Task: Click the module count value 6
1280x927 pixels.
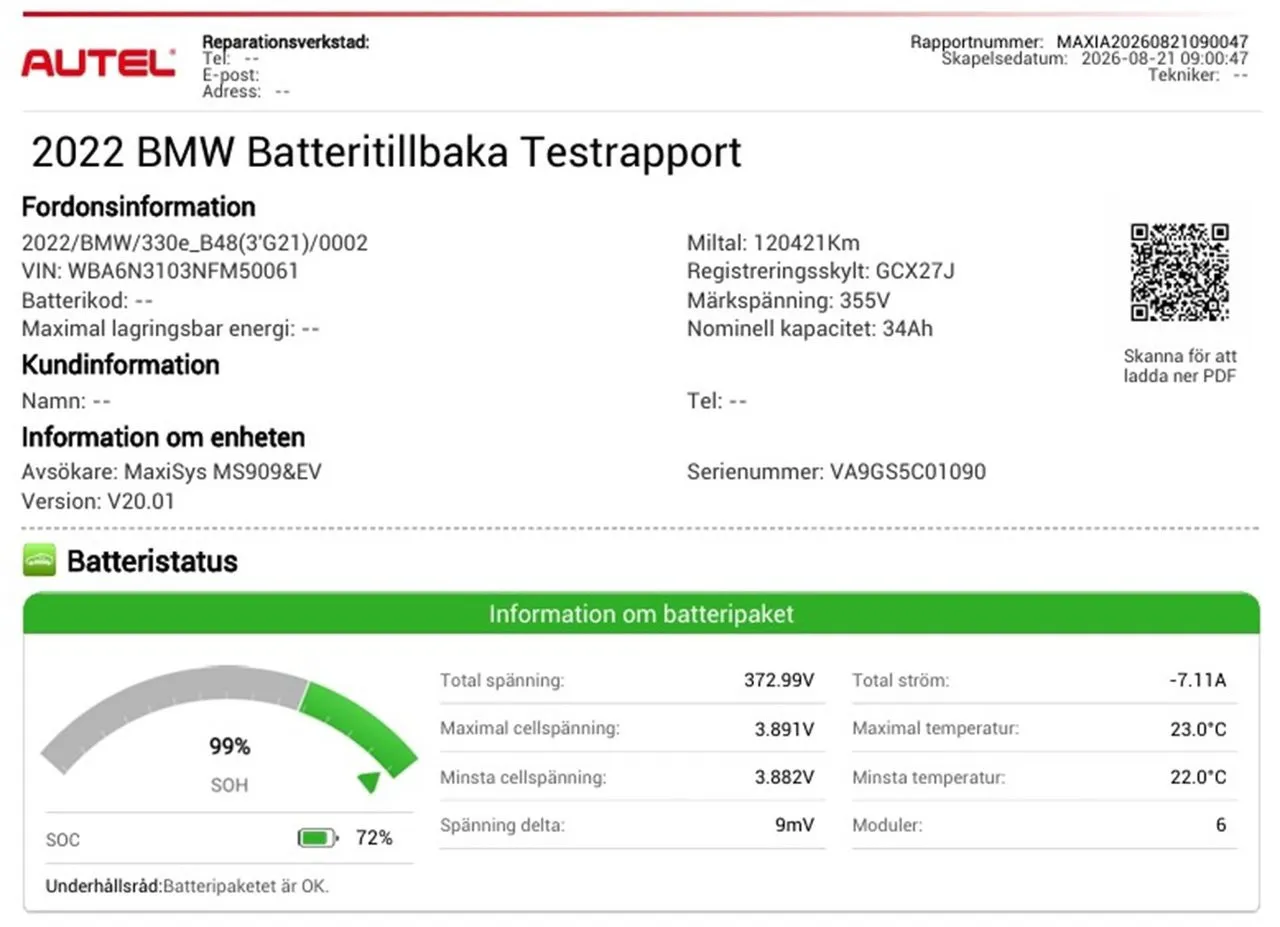Action: tap(1221, 826)
